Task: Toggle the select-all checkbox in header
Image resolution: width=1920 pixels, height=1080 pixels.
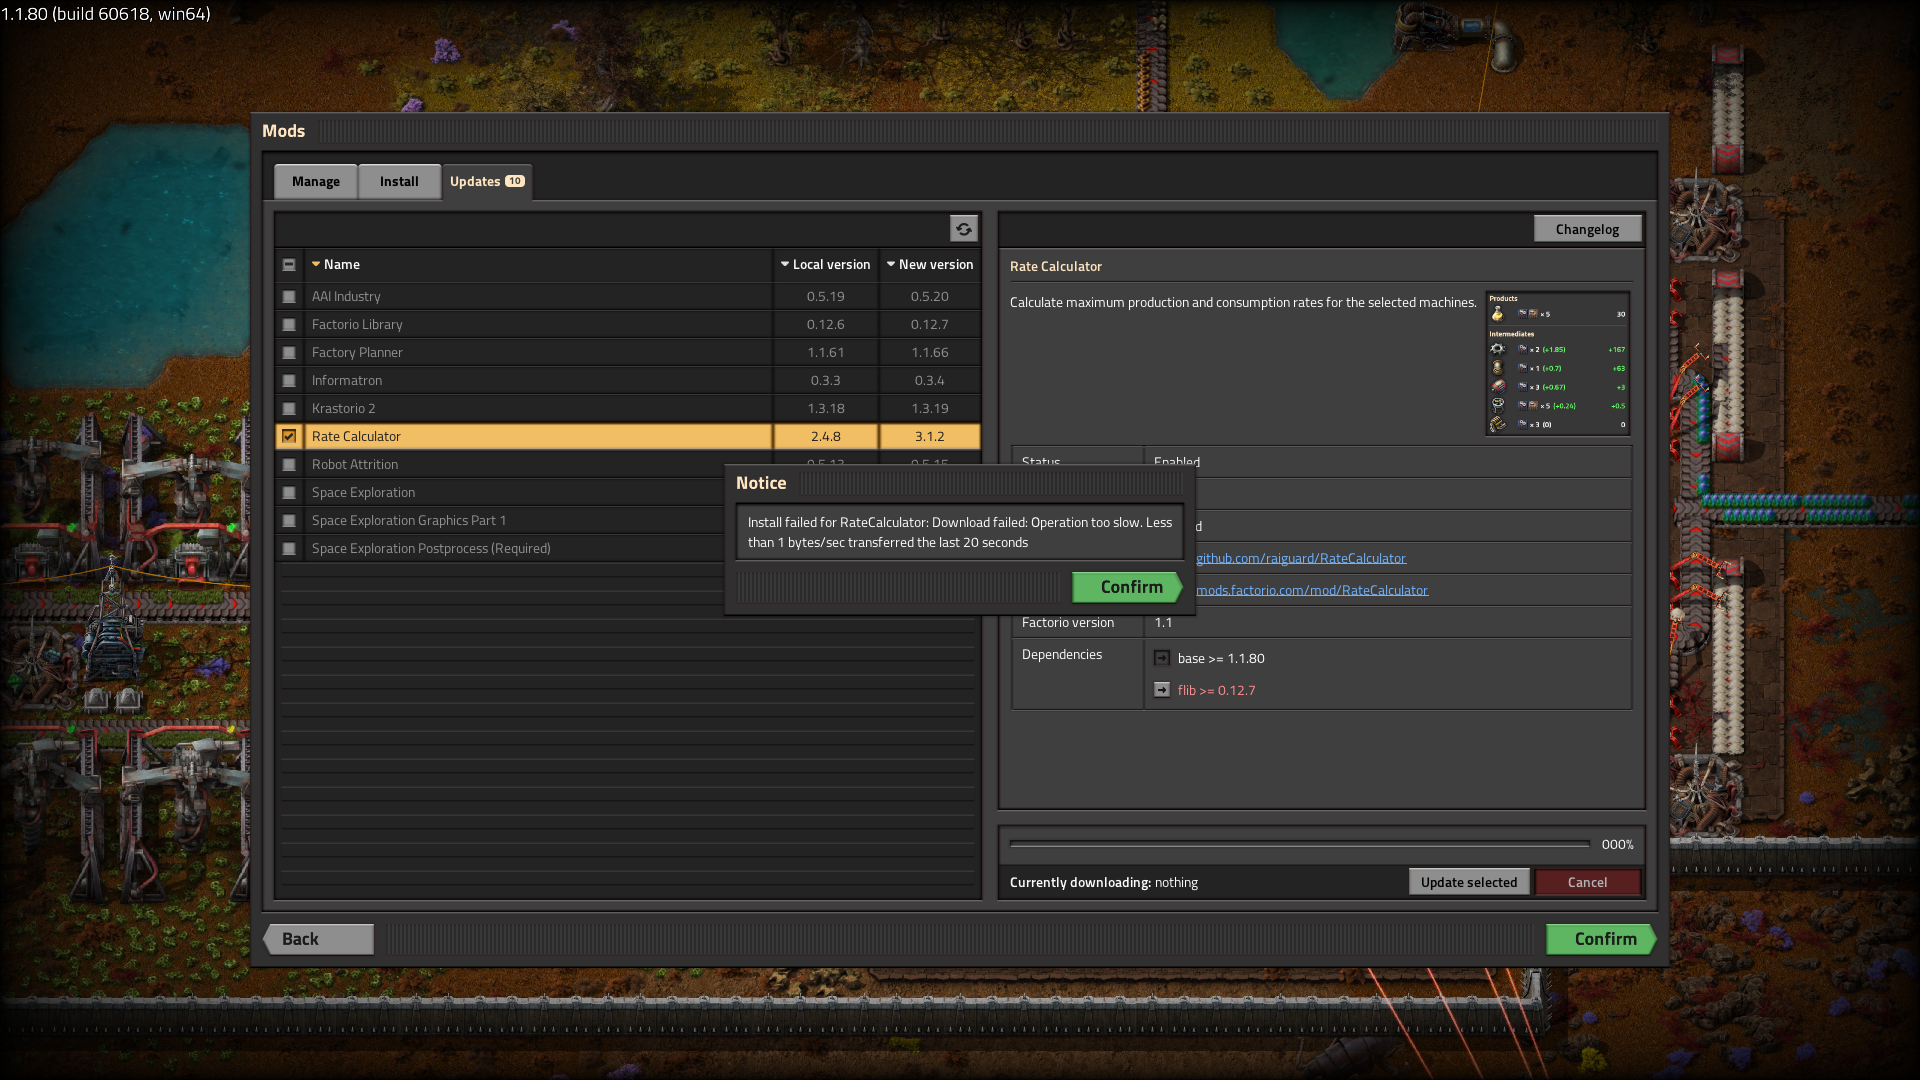Action: pos(289,265)
